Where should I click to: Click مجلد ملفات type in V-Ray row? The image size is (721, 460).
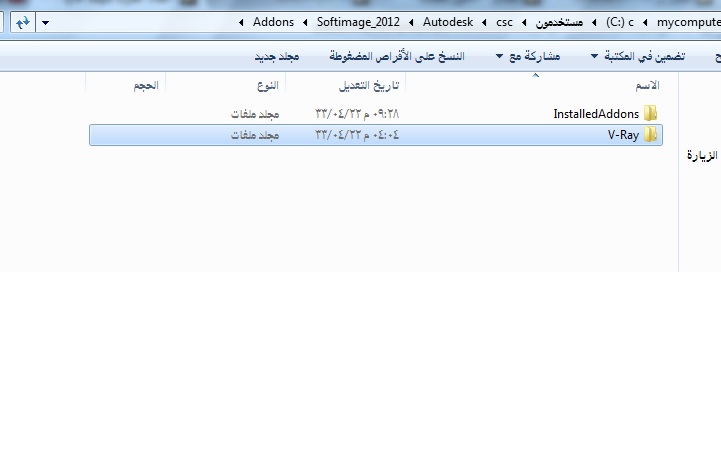(255, 135)
